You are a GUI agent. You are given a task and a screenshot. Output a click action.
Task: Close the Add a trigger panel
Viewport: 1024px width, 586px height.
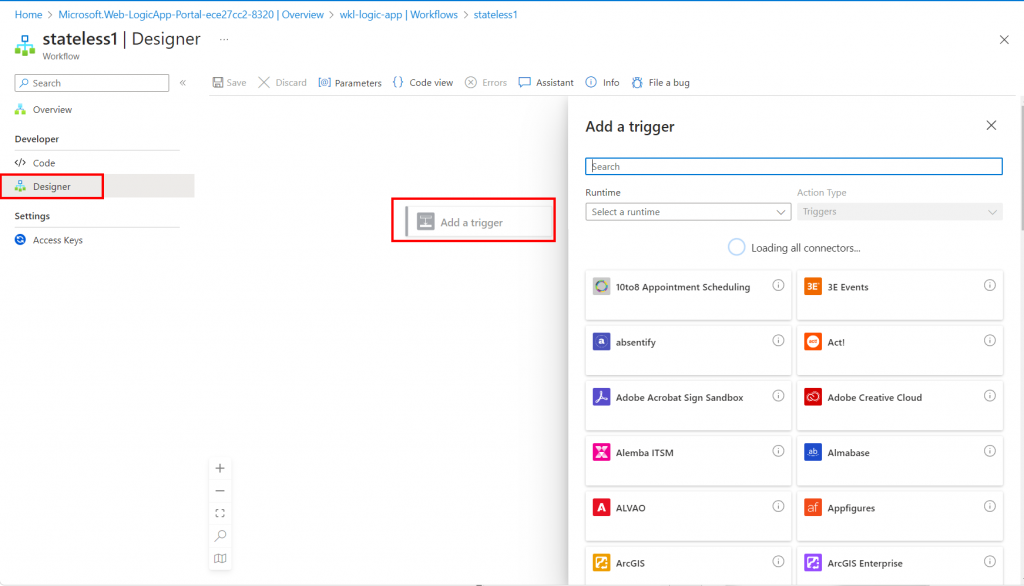point(991,125)
